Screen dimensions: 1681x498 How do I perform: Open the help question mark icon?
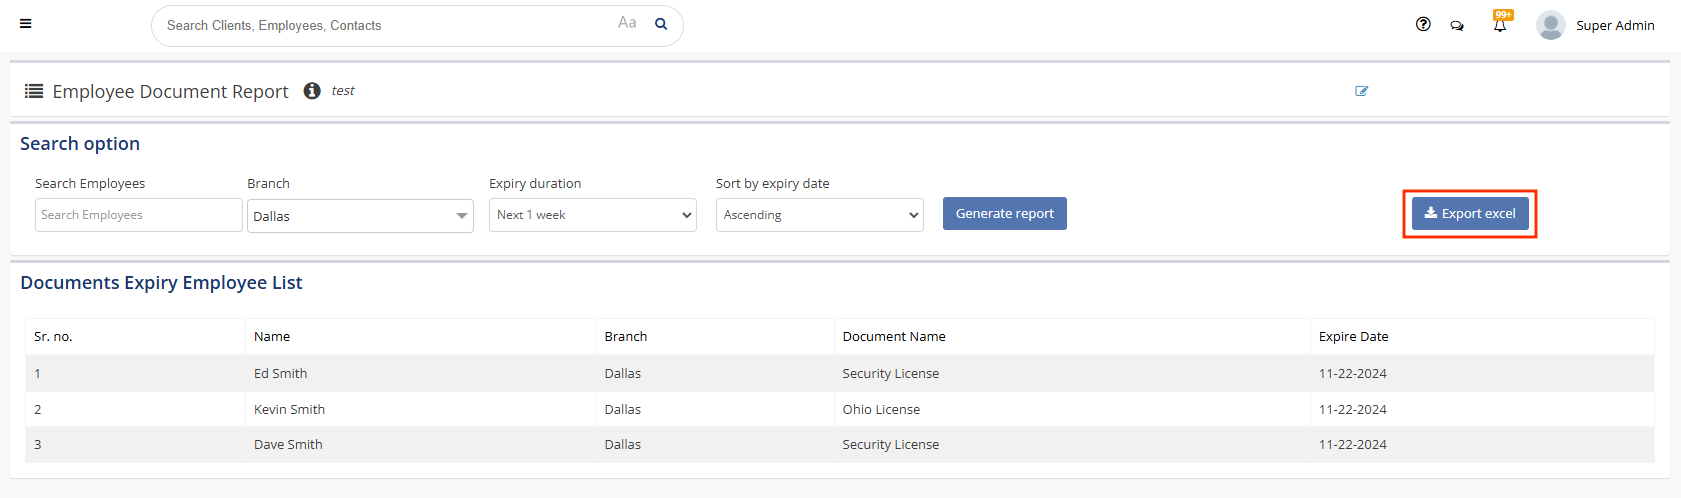[1423, 25]
